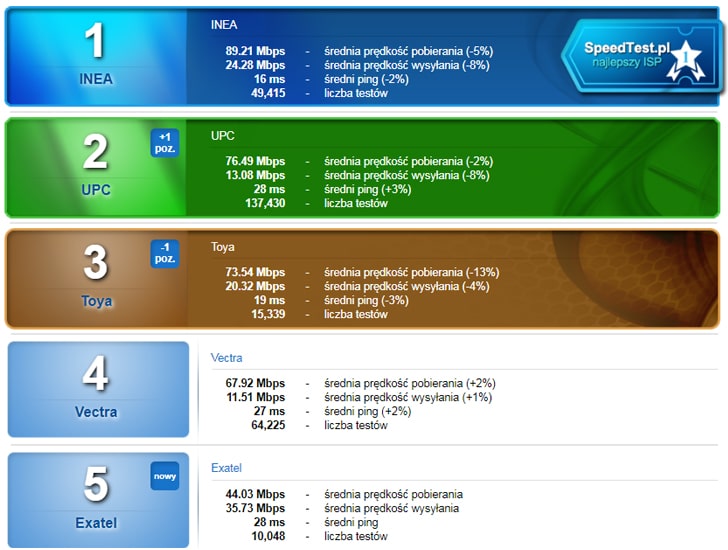Click 'średnia prędkość wysyłania (-4%)' text

[407, 286]
